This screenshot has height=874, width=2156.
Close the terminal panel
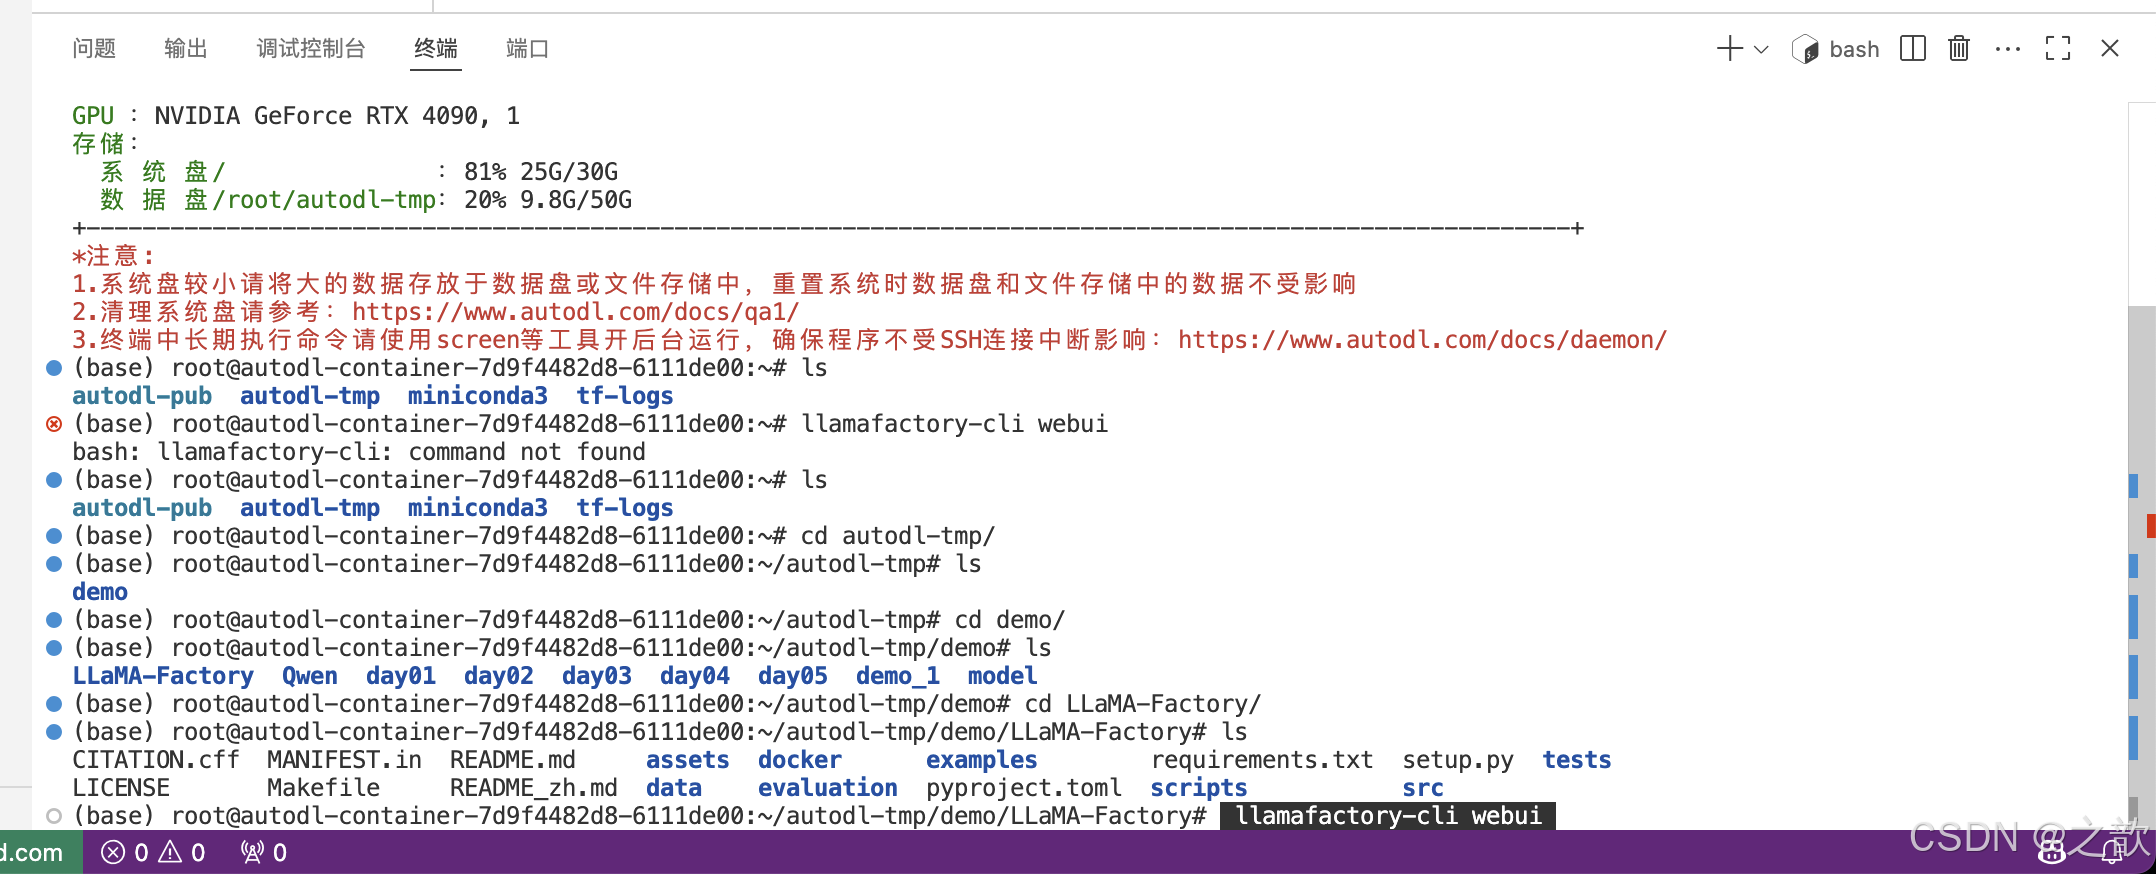click(x=2110, y=48)
